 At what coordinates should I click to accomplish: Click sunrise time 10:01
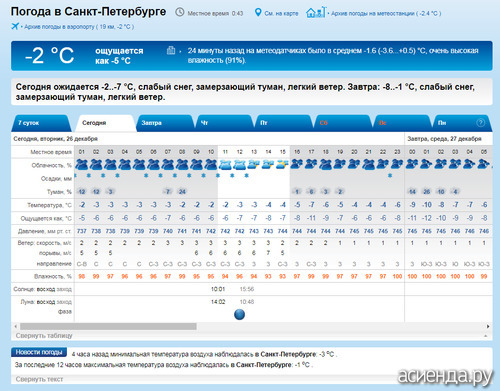218,289
